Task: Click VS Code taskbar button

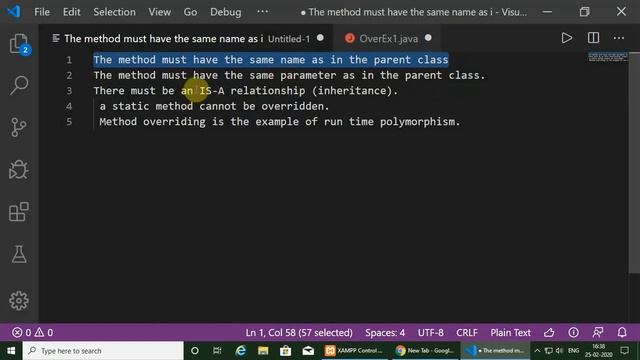Action: point(495,351)
